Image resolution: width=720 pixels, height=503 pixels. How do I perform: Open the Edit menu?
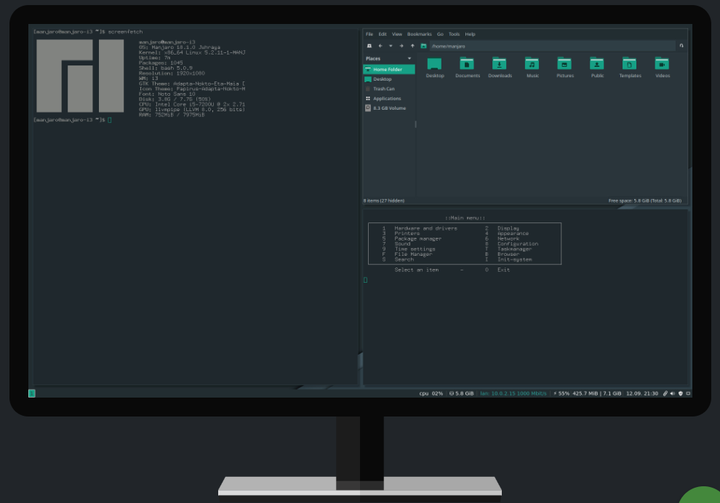coord(382,34)
